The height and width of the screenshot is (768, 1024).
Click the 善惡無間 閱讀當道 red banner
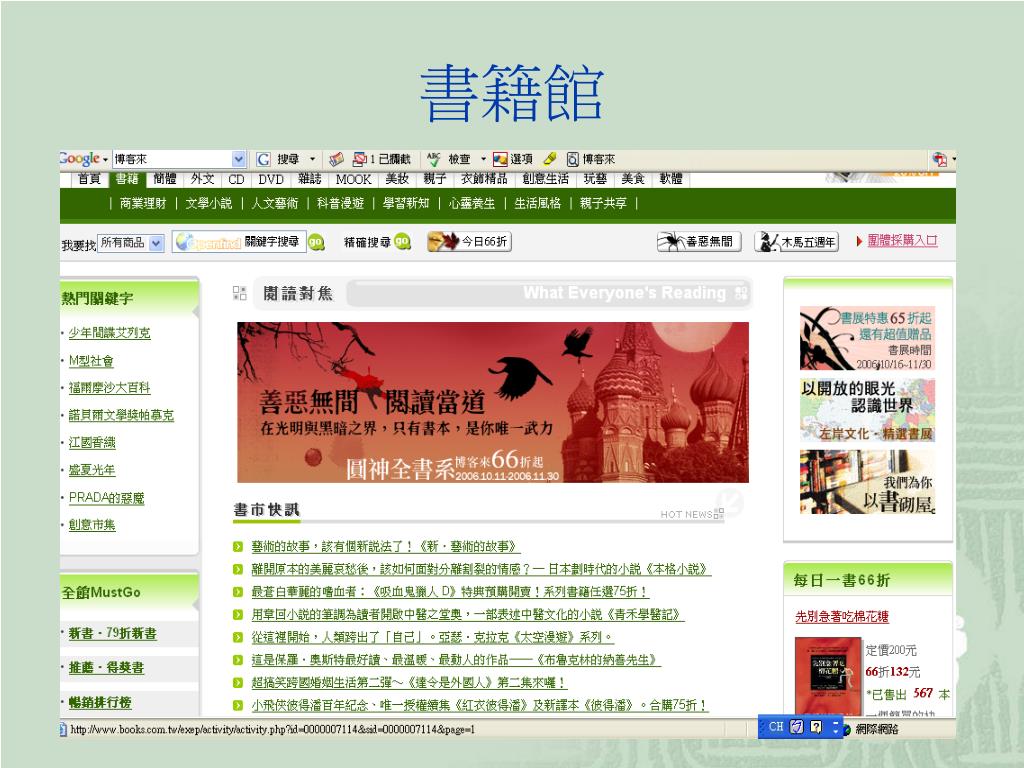pyautogui.click(x=493, y=402)
